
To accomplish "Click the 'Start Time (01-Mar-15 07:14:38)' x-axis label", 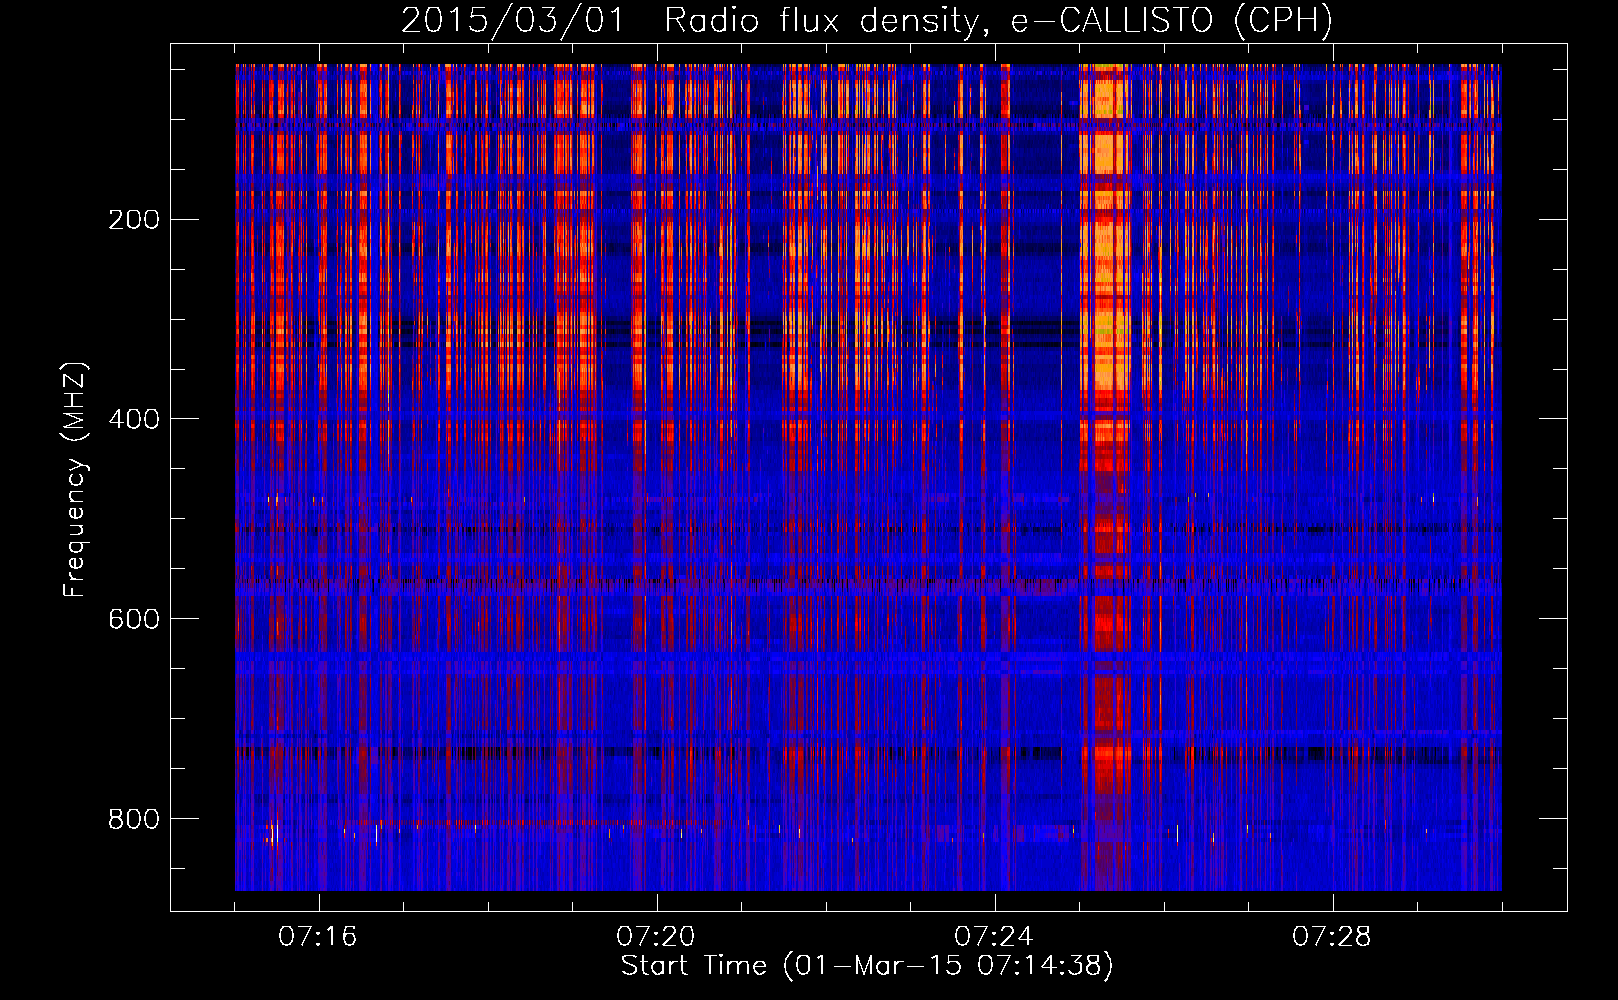I will pos(867,965).
